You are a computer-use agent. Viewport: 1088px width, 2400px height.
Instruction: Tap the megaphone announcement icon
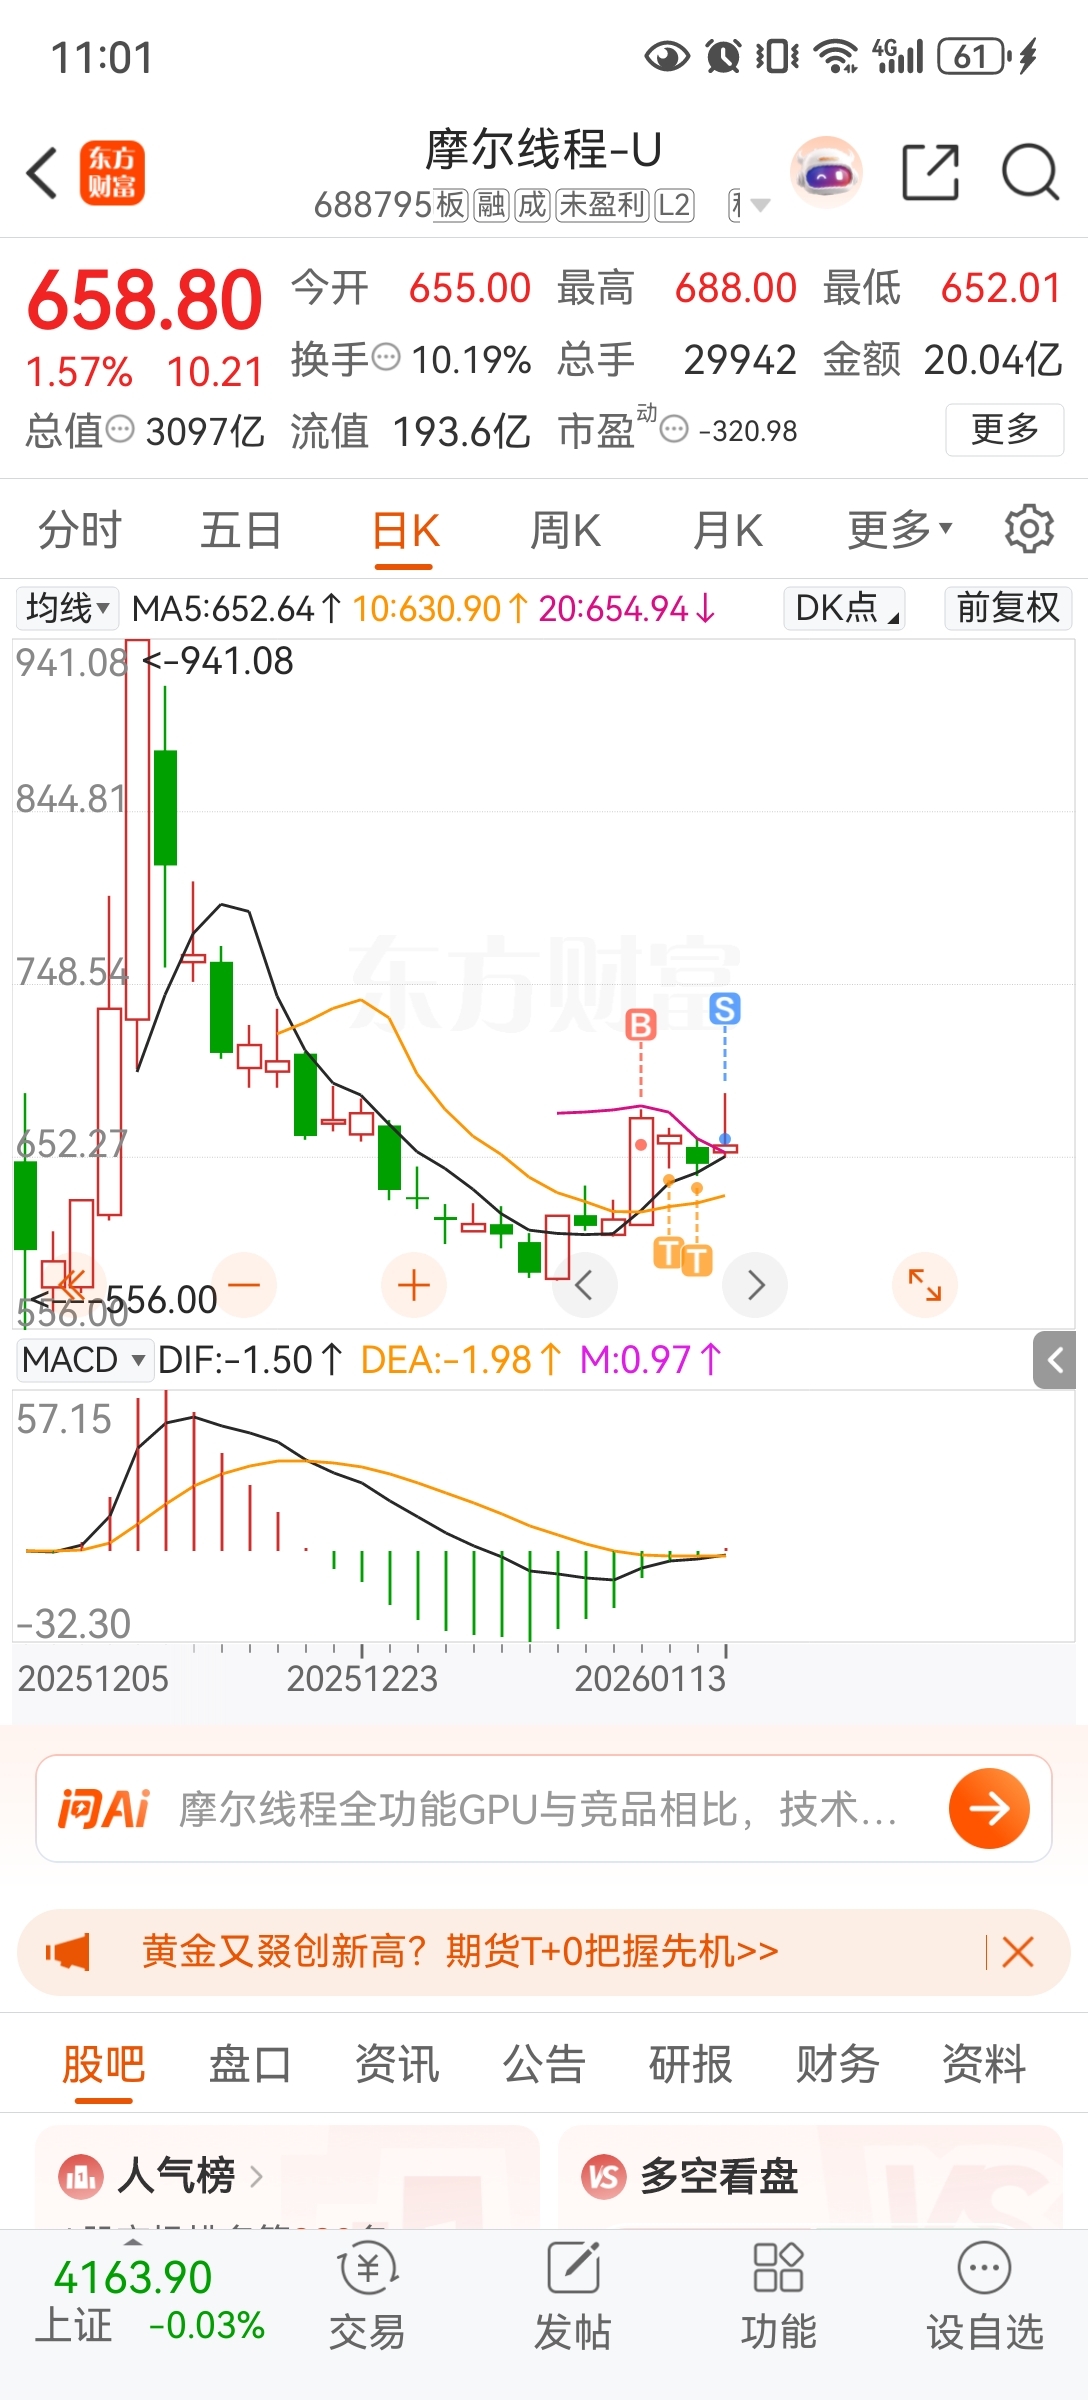[x=68, y=1951]
